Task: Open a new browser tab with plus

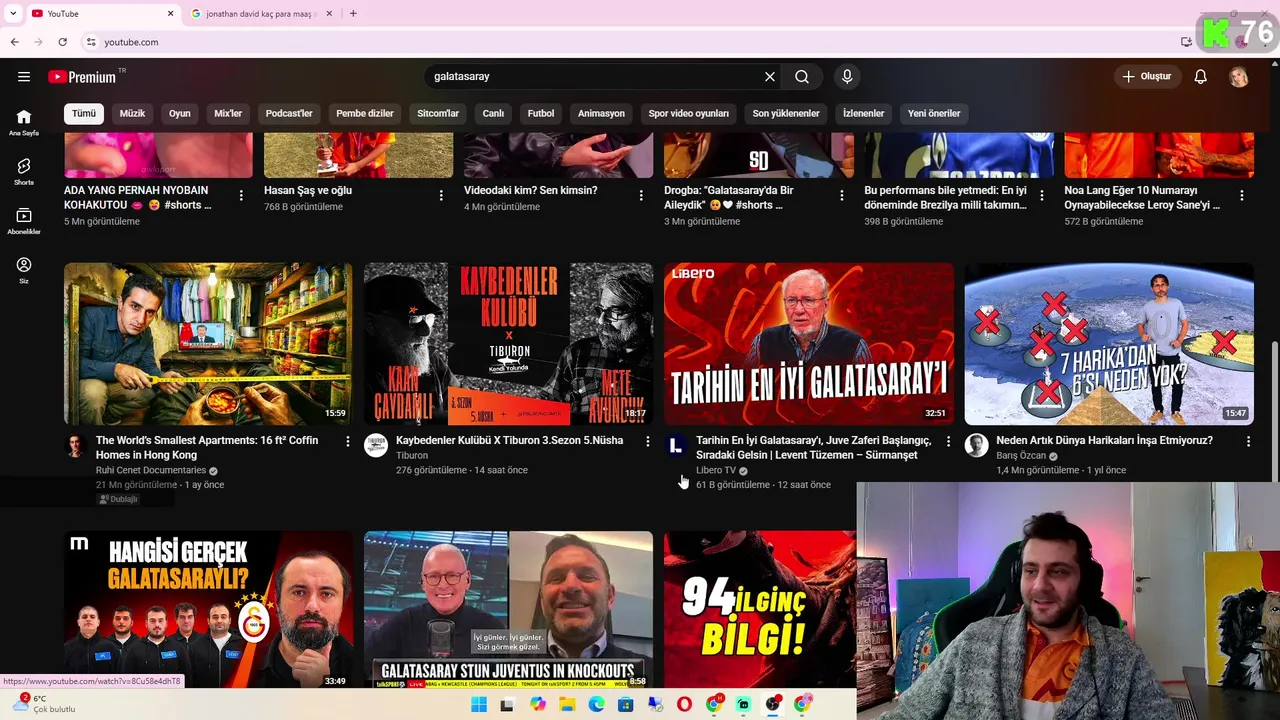Action: point(353,13)
